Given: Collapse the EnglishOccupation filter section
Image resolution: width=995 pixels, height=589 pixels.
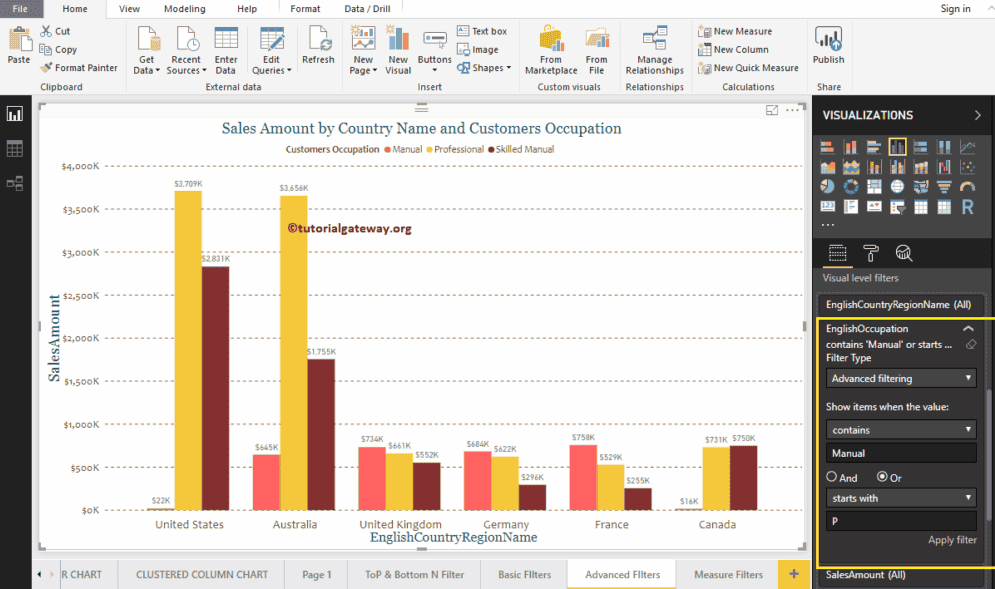Looking at the screenshot, I should (x=968, y=328).
